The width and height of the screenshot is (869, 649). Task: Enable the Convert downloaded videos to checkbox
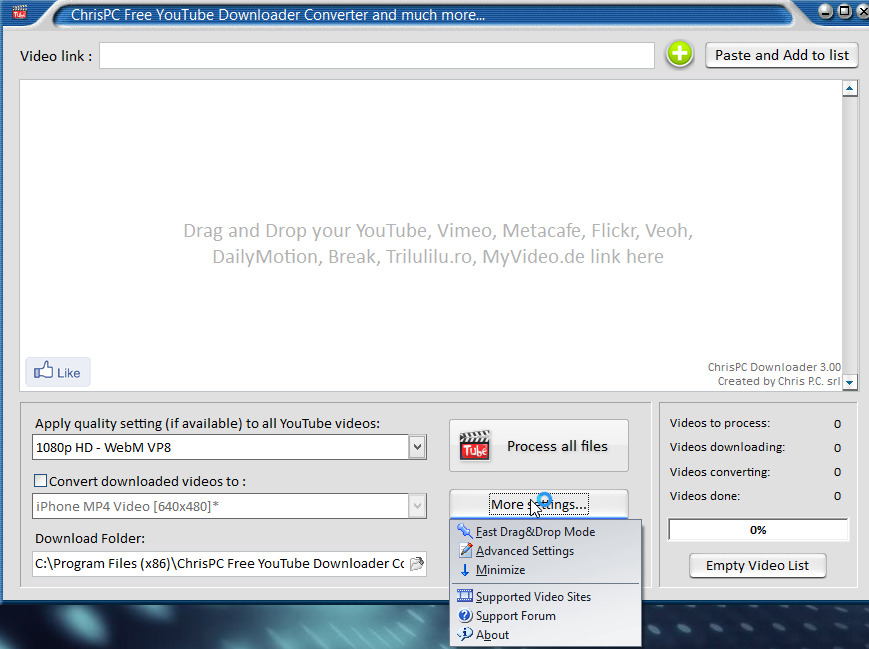pyautogui.click(x=40, y=481)
